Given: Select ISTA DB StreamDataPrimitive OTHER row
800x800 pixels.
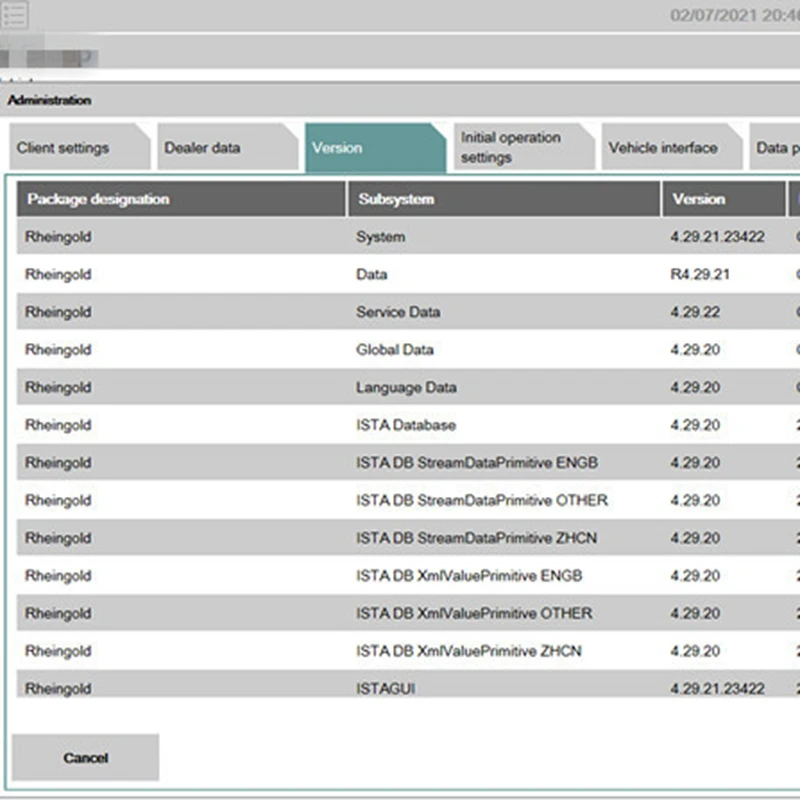Looking at the screenshot, I should point(408,500).
